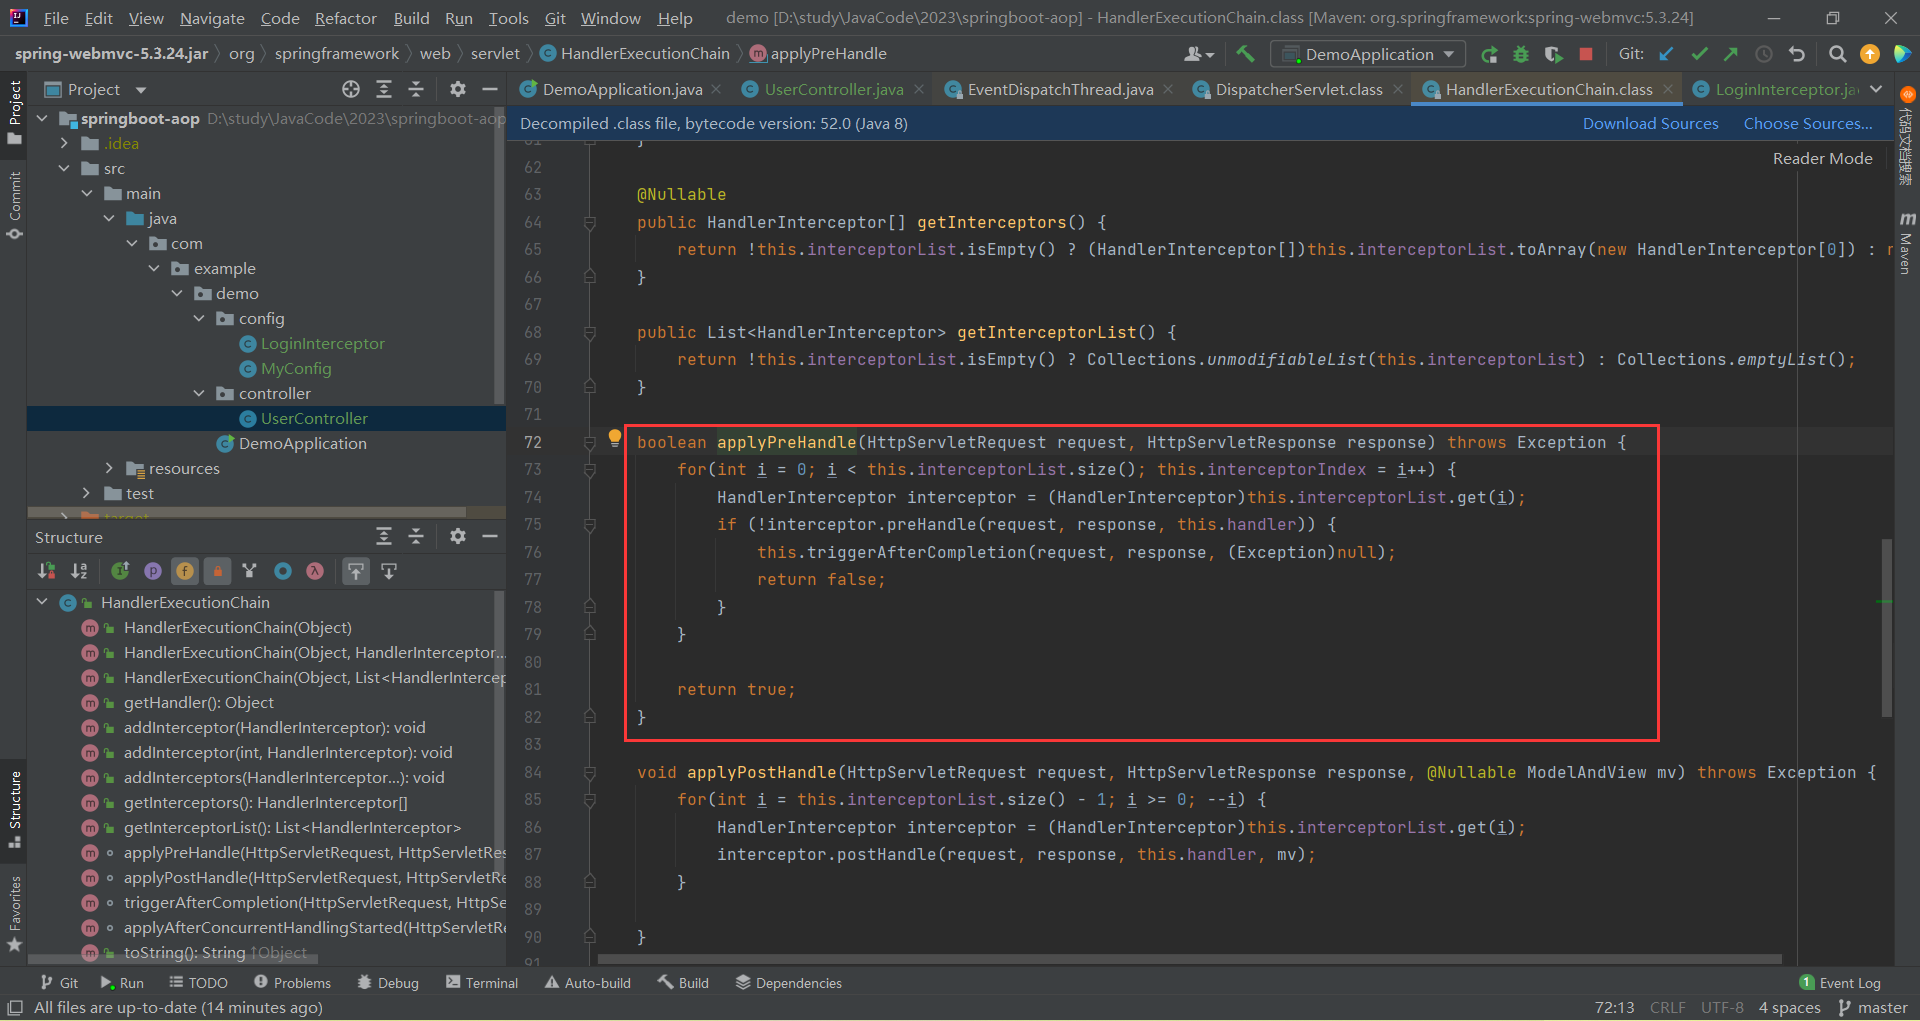This screenshot has height=1021, width=1920.
Task: Toggle Show Lambdas pink lambda icon
Action: click(x=315, y=571)
